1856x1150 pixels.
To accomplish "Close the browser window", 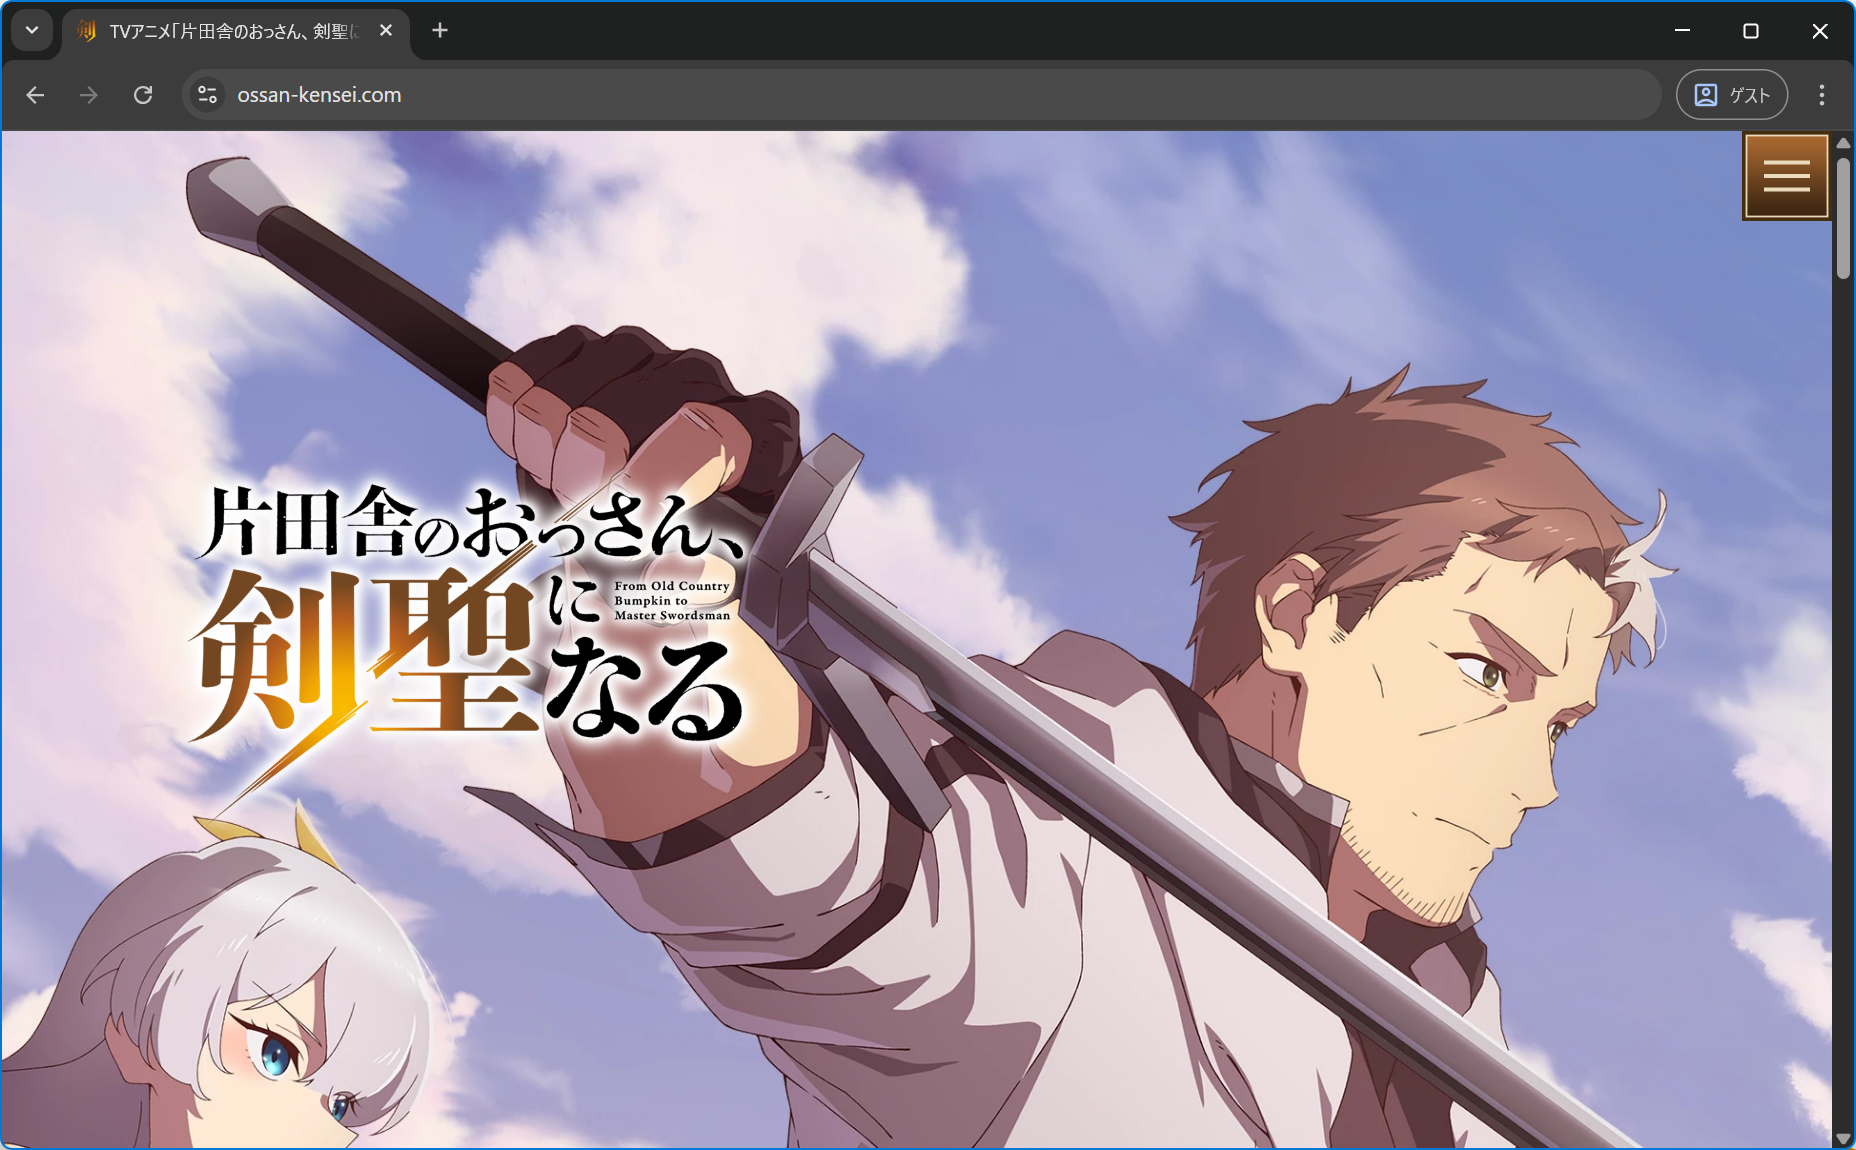I will 1820,31.
